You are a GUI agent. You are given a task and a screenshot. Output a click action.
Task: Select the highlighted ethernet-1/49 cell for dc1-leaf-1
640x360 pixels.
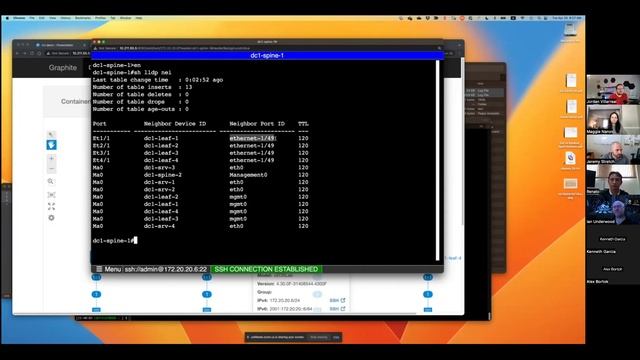(x=253, y=138)
